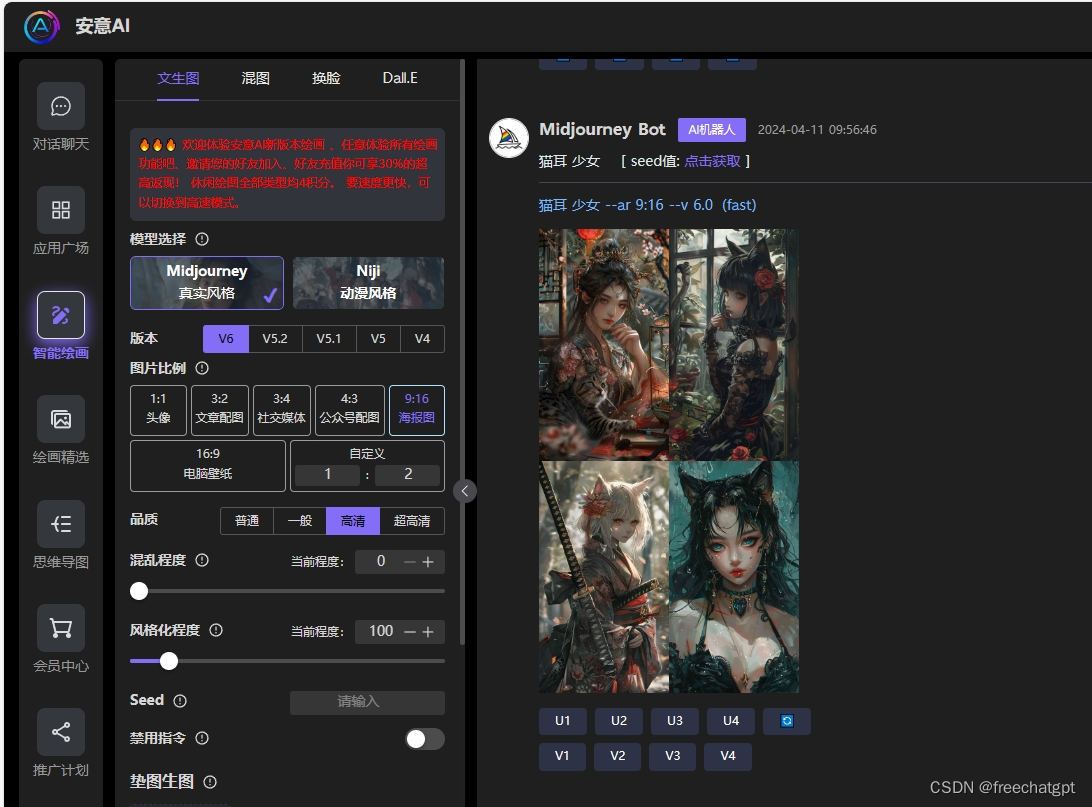Viewport: 1092px width, 807px height.
Task: Set quality to 高清
Action: (x=353, y=521)
